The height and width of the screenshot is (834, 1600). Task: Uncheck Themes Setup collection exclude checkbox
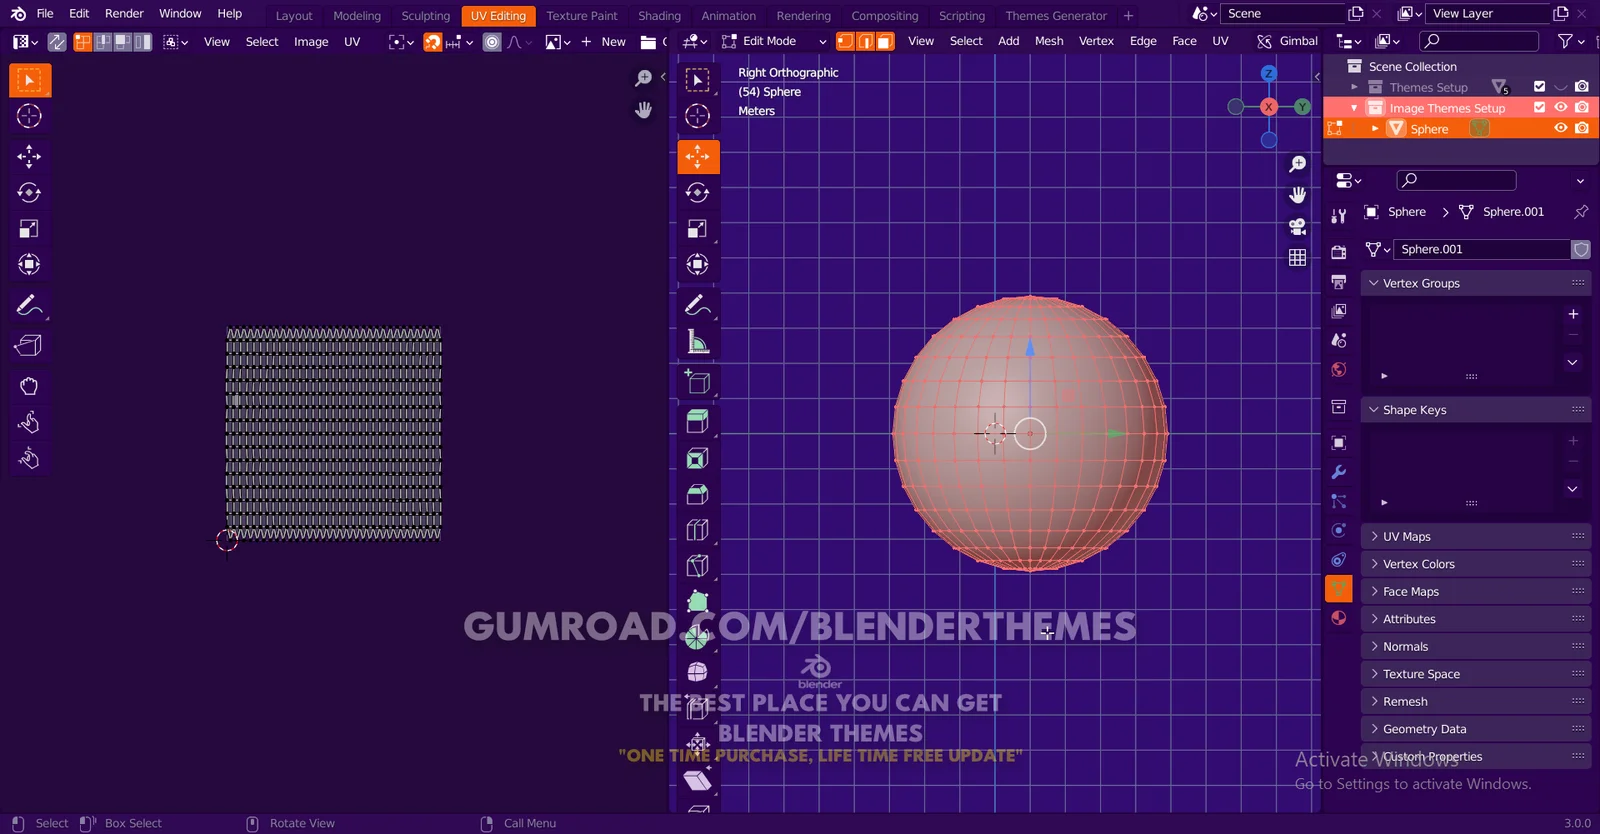1539,87
